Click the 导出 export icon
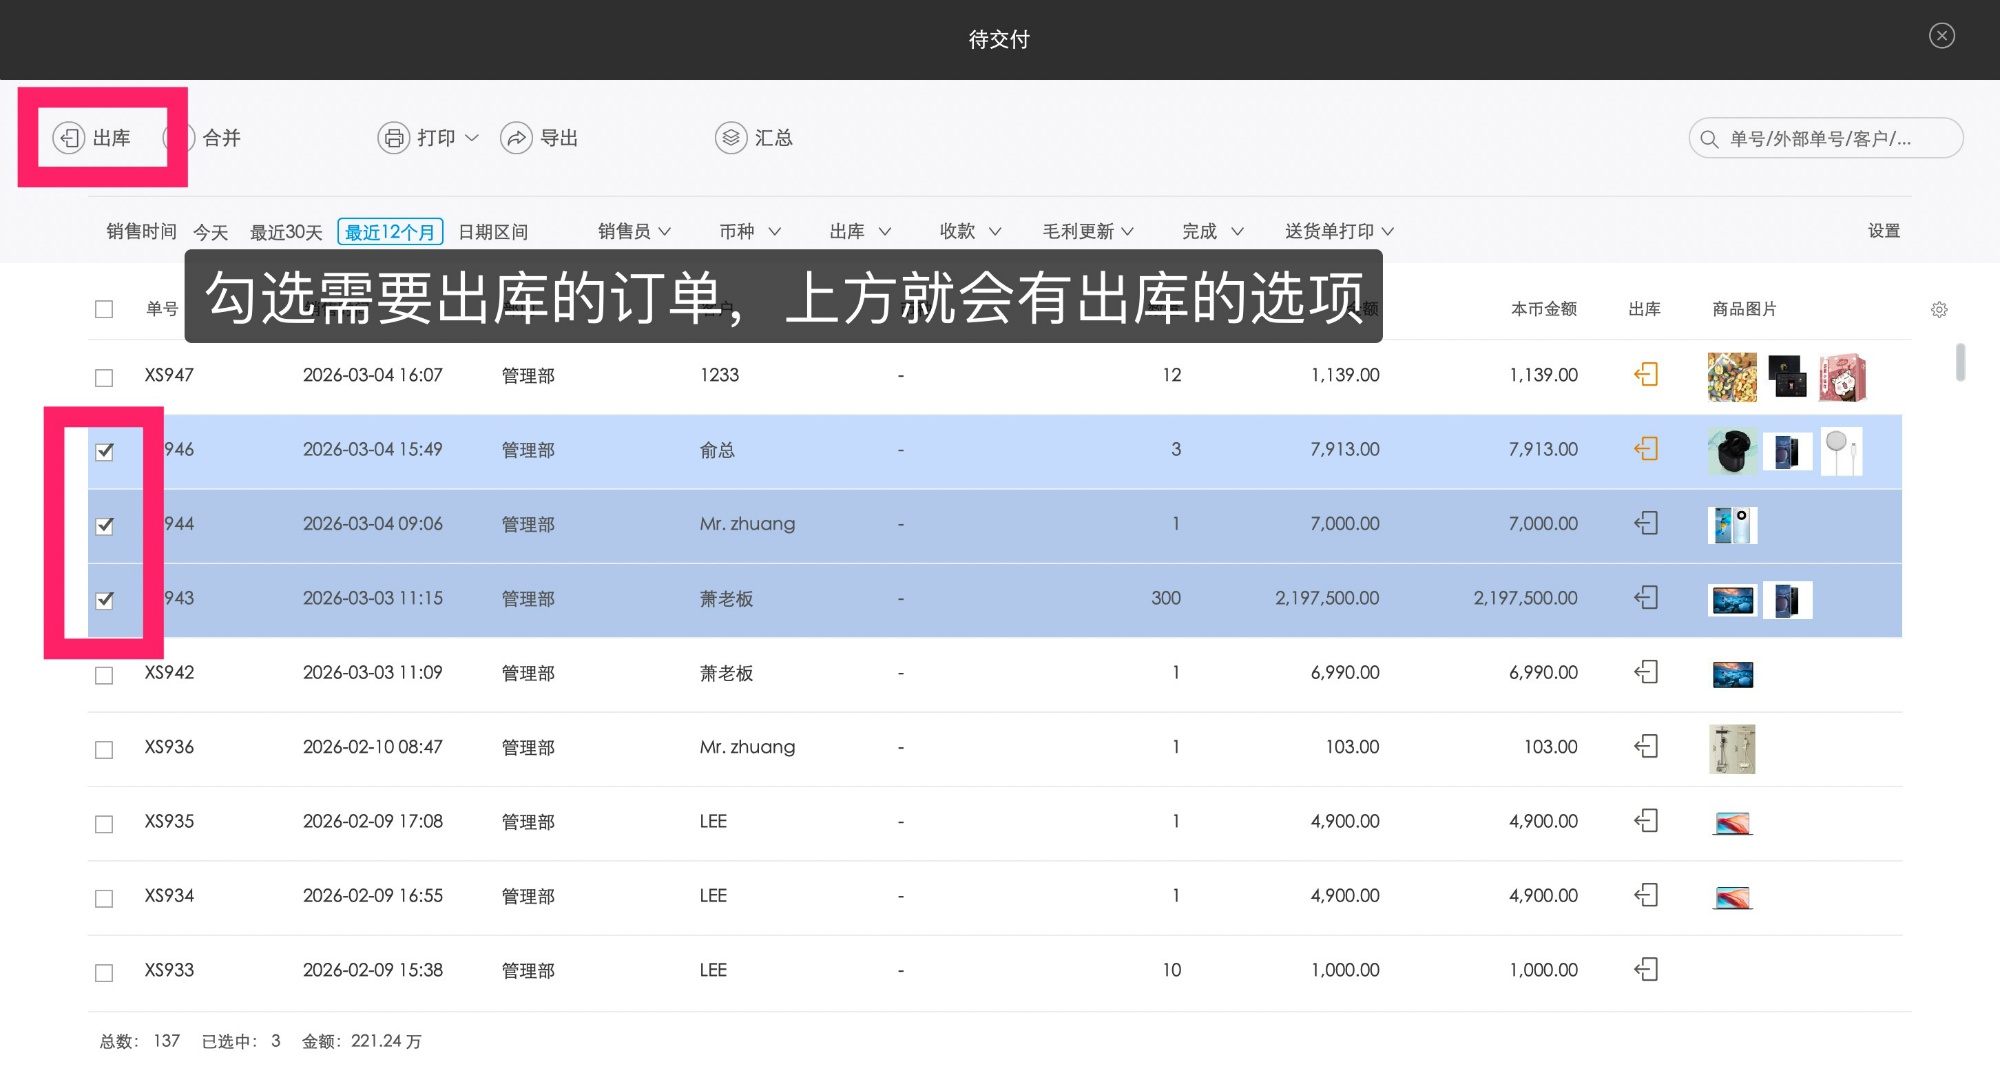This screenshot has height=1070, width=2000. (516, 138)
